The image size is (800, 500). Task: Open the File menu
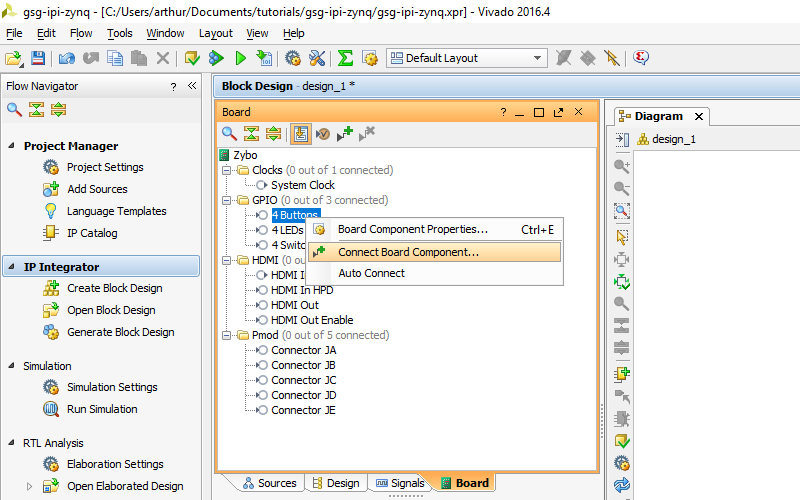tap(14, 33)
